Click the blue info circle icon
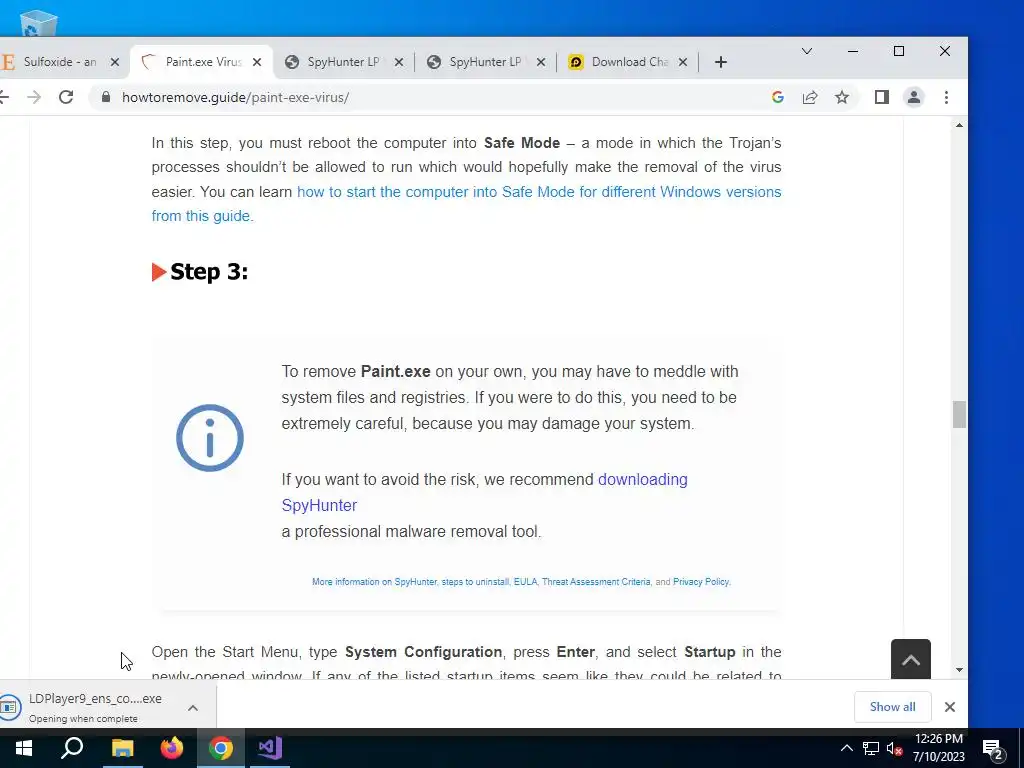This screenshot has height=768, width=1024. [x=210, y=438]
